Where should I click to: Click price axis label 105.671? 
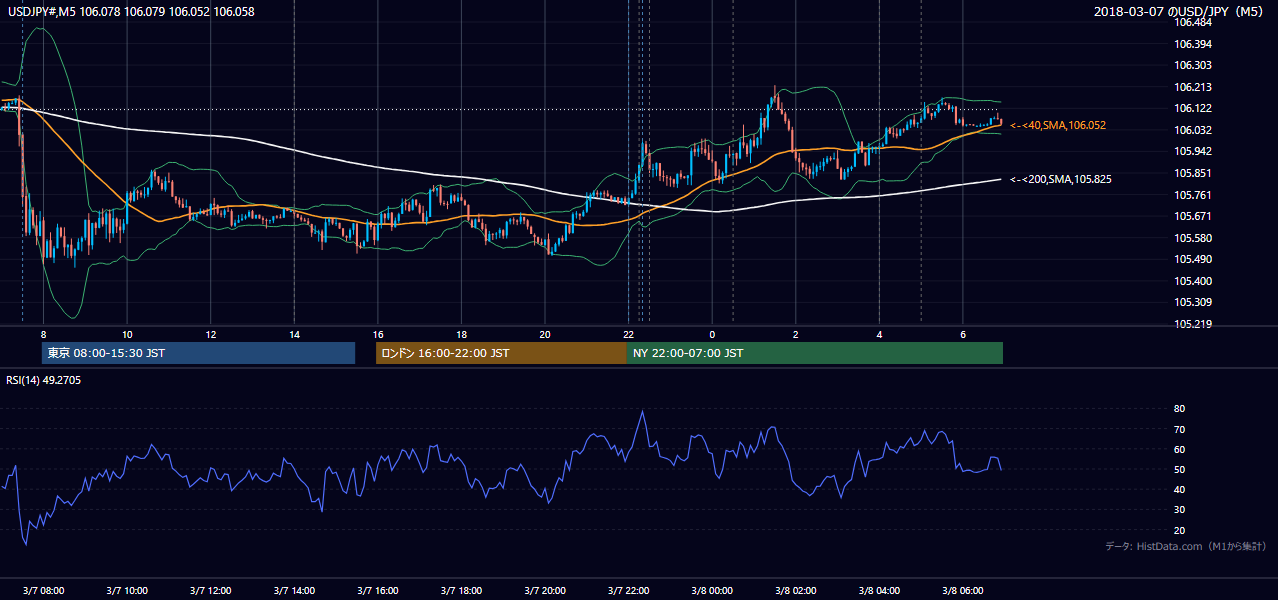coord(1192,216)
